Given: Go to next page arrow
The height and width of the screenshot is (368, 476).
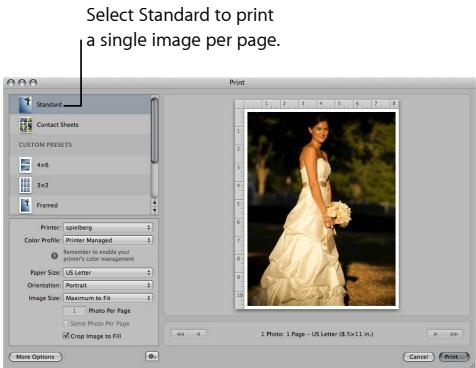Looking at the screenshot, I should pyautogui.click(x=436, y=334).
